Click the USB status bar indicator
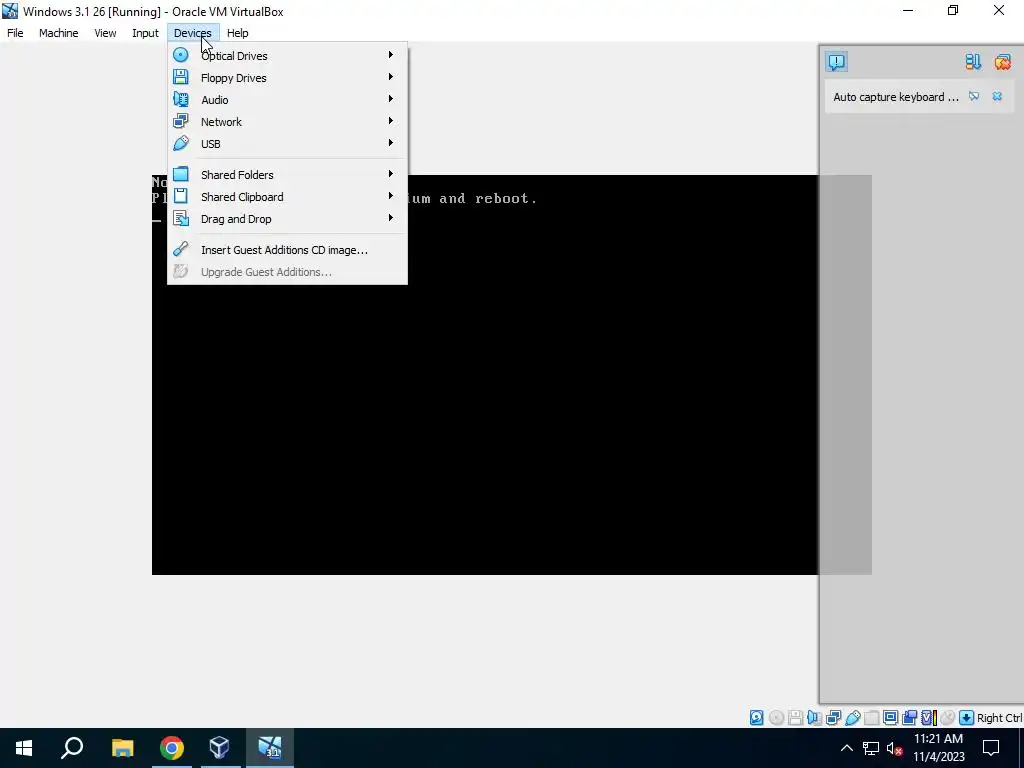This screenshot has height=768, width=1024. tap(852, 718)
